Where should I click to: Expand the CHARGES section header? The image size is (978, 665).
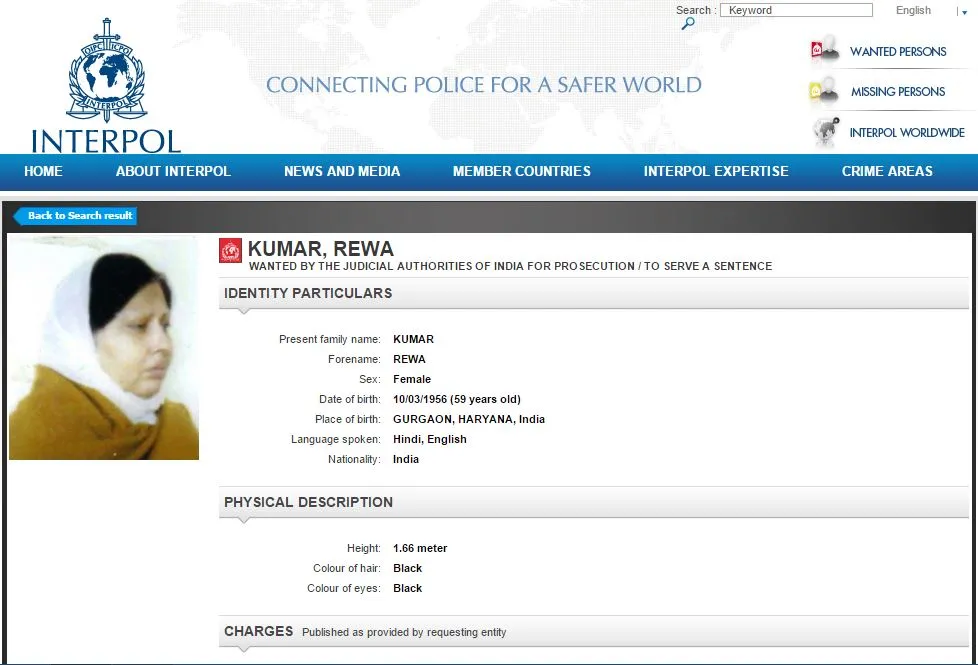(594, 631)
